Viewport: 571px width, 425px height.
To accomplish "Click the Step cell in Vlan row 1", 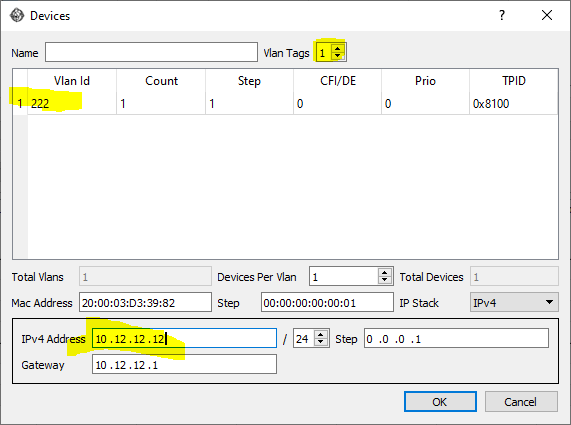I will 249,104.
